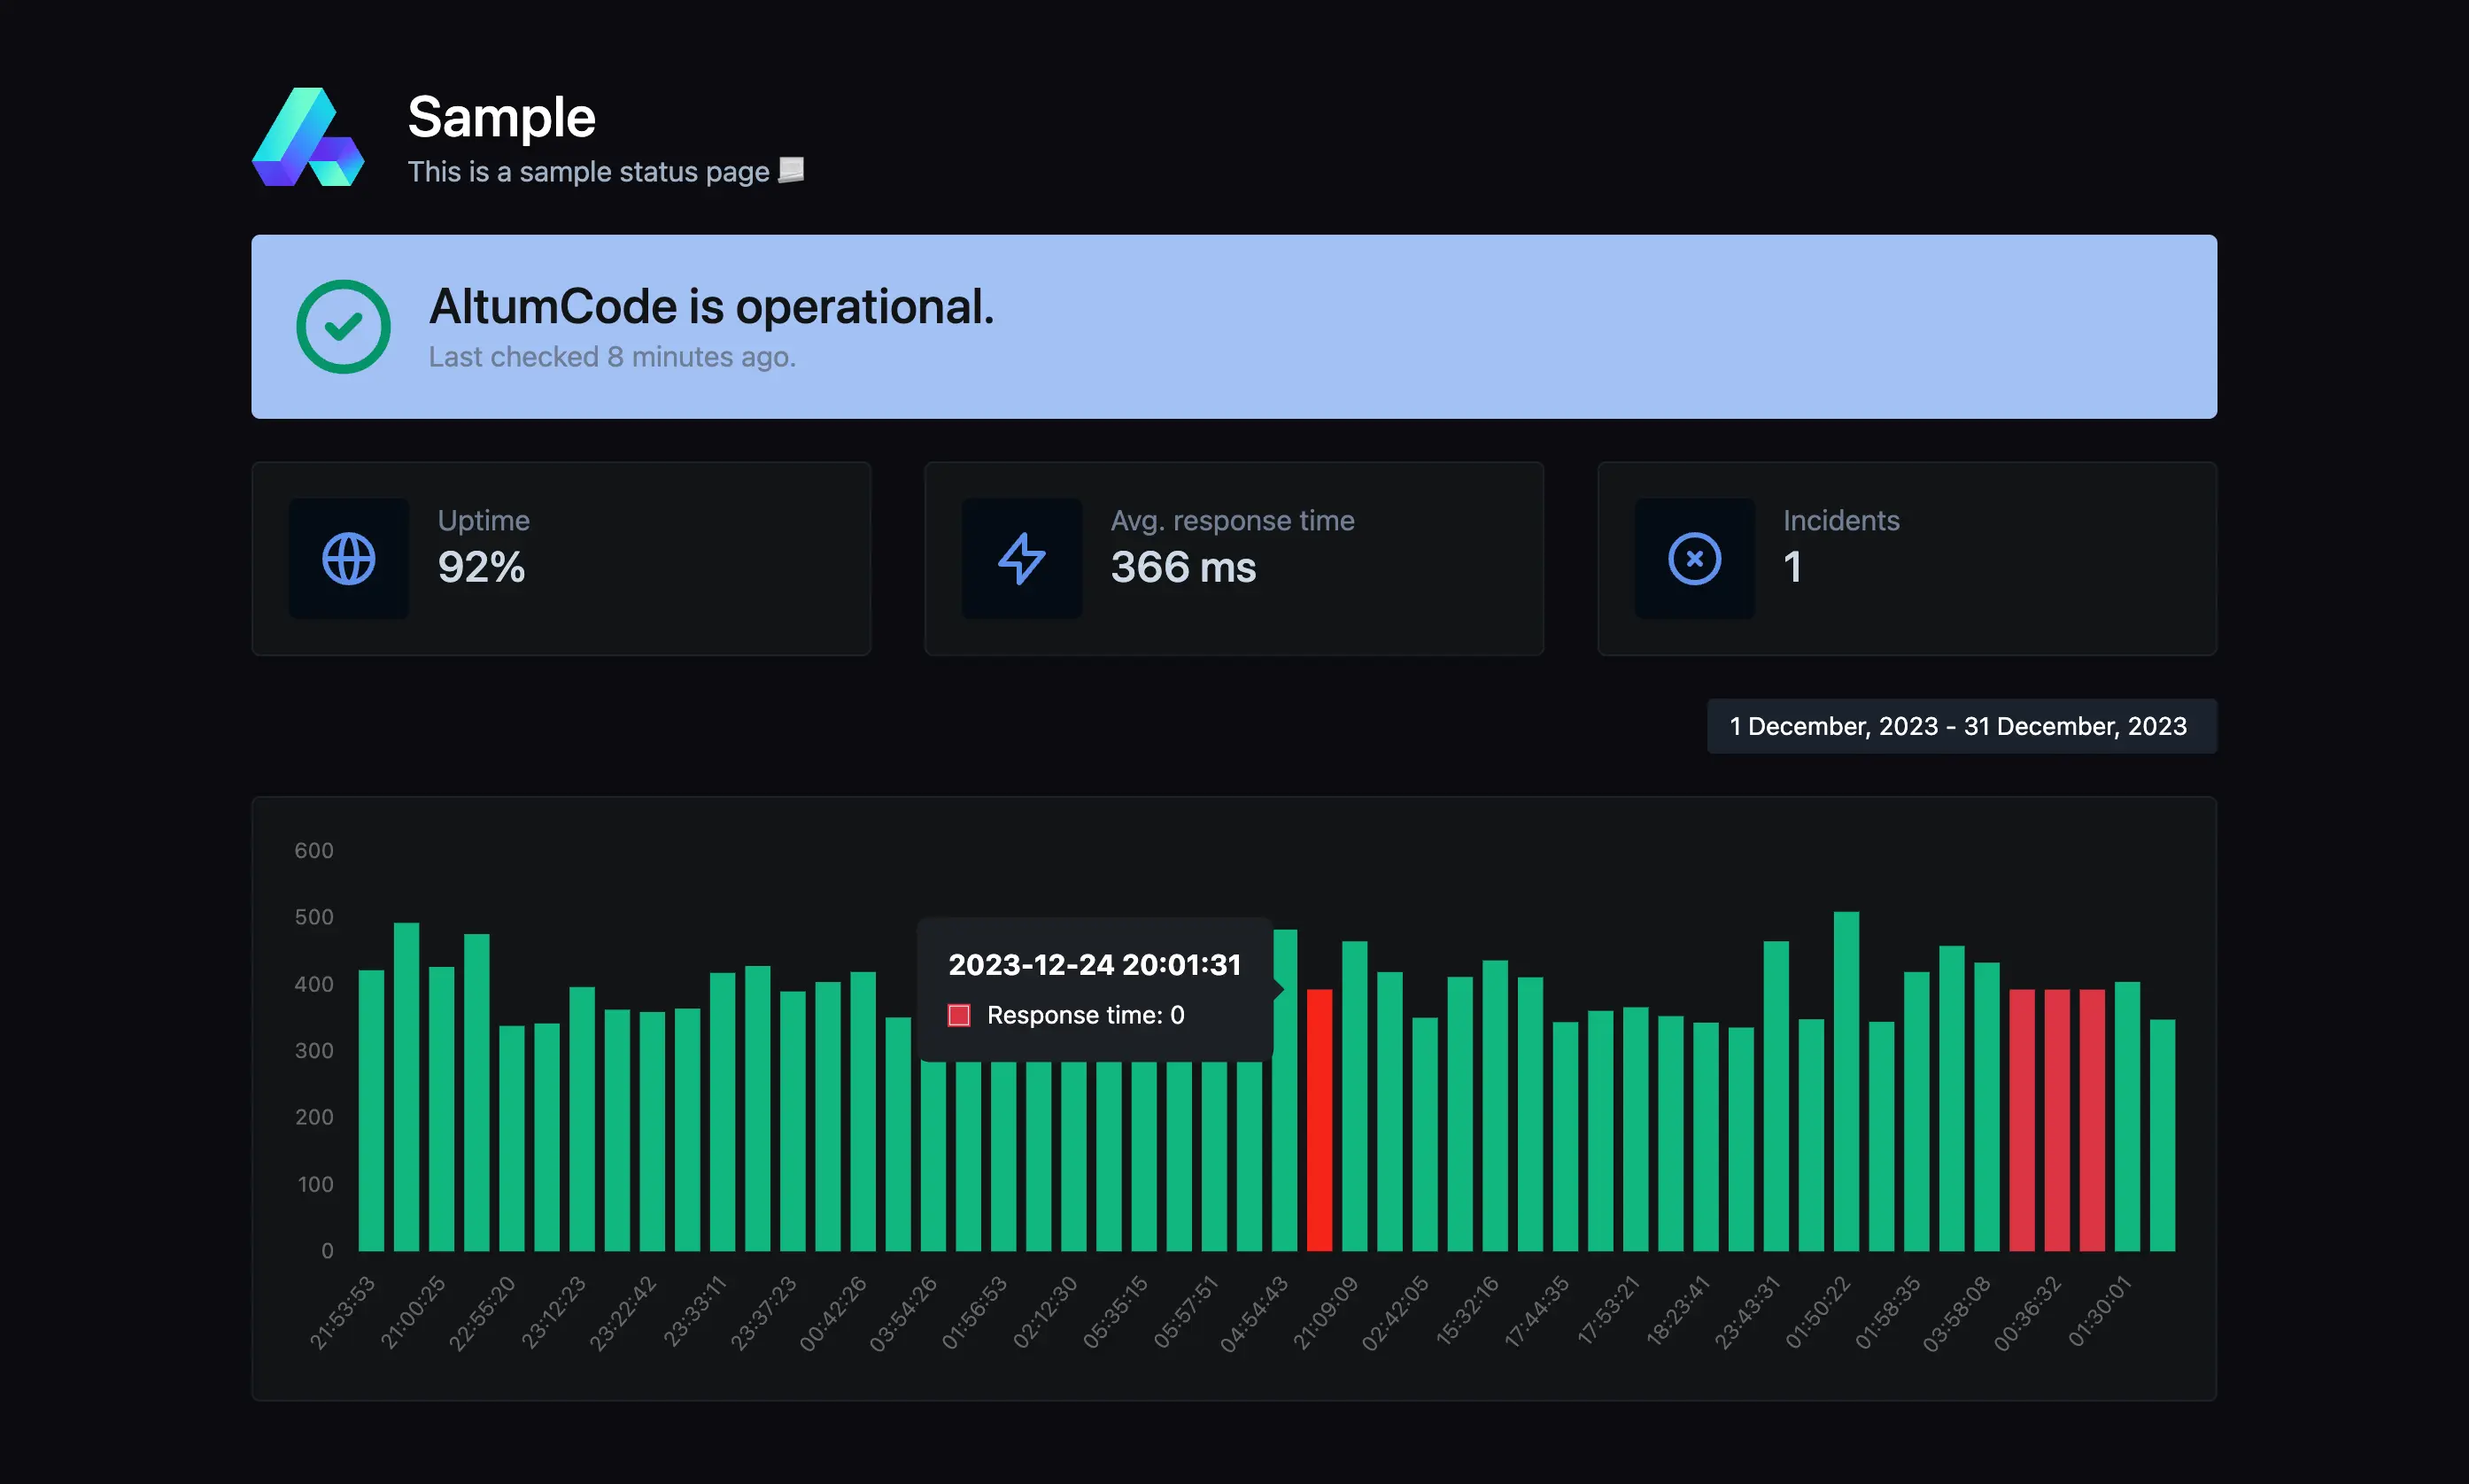Click the first green bar above 21:53:53
The width and height of the screenshot is (2469, 1484).
371,1110
